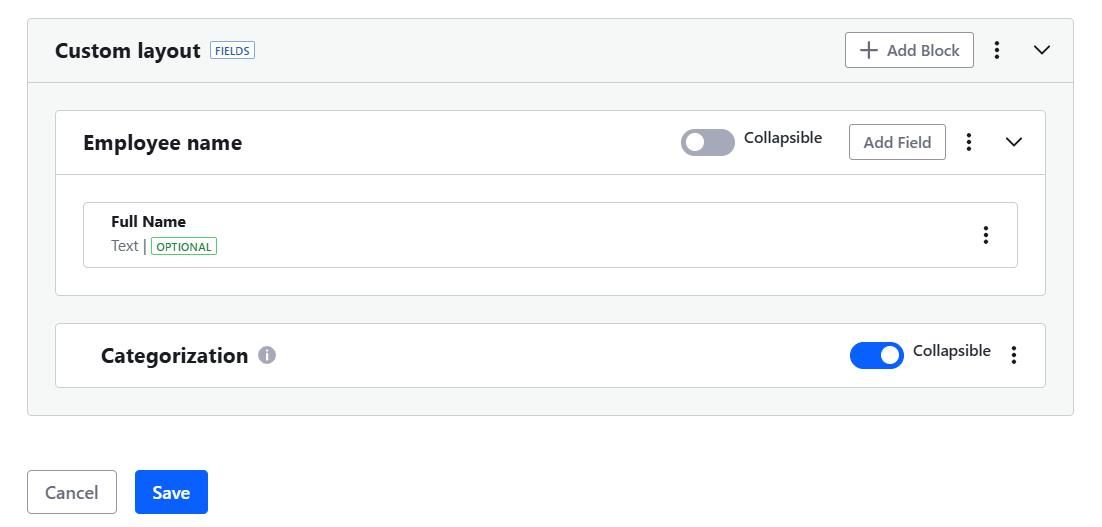The height and width of the screenshot is (527, 1102).
Task: Click the Categorization info icon
Action: (x=267, y=355)
